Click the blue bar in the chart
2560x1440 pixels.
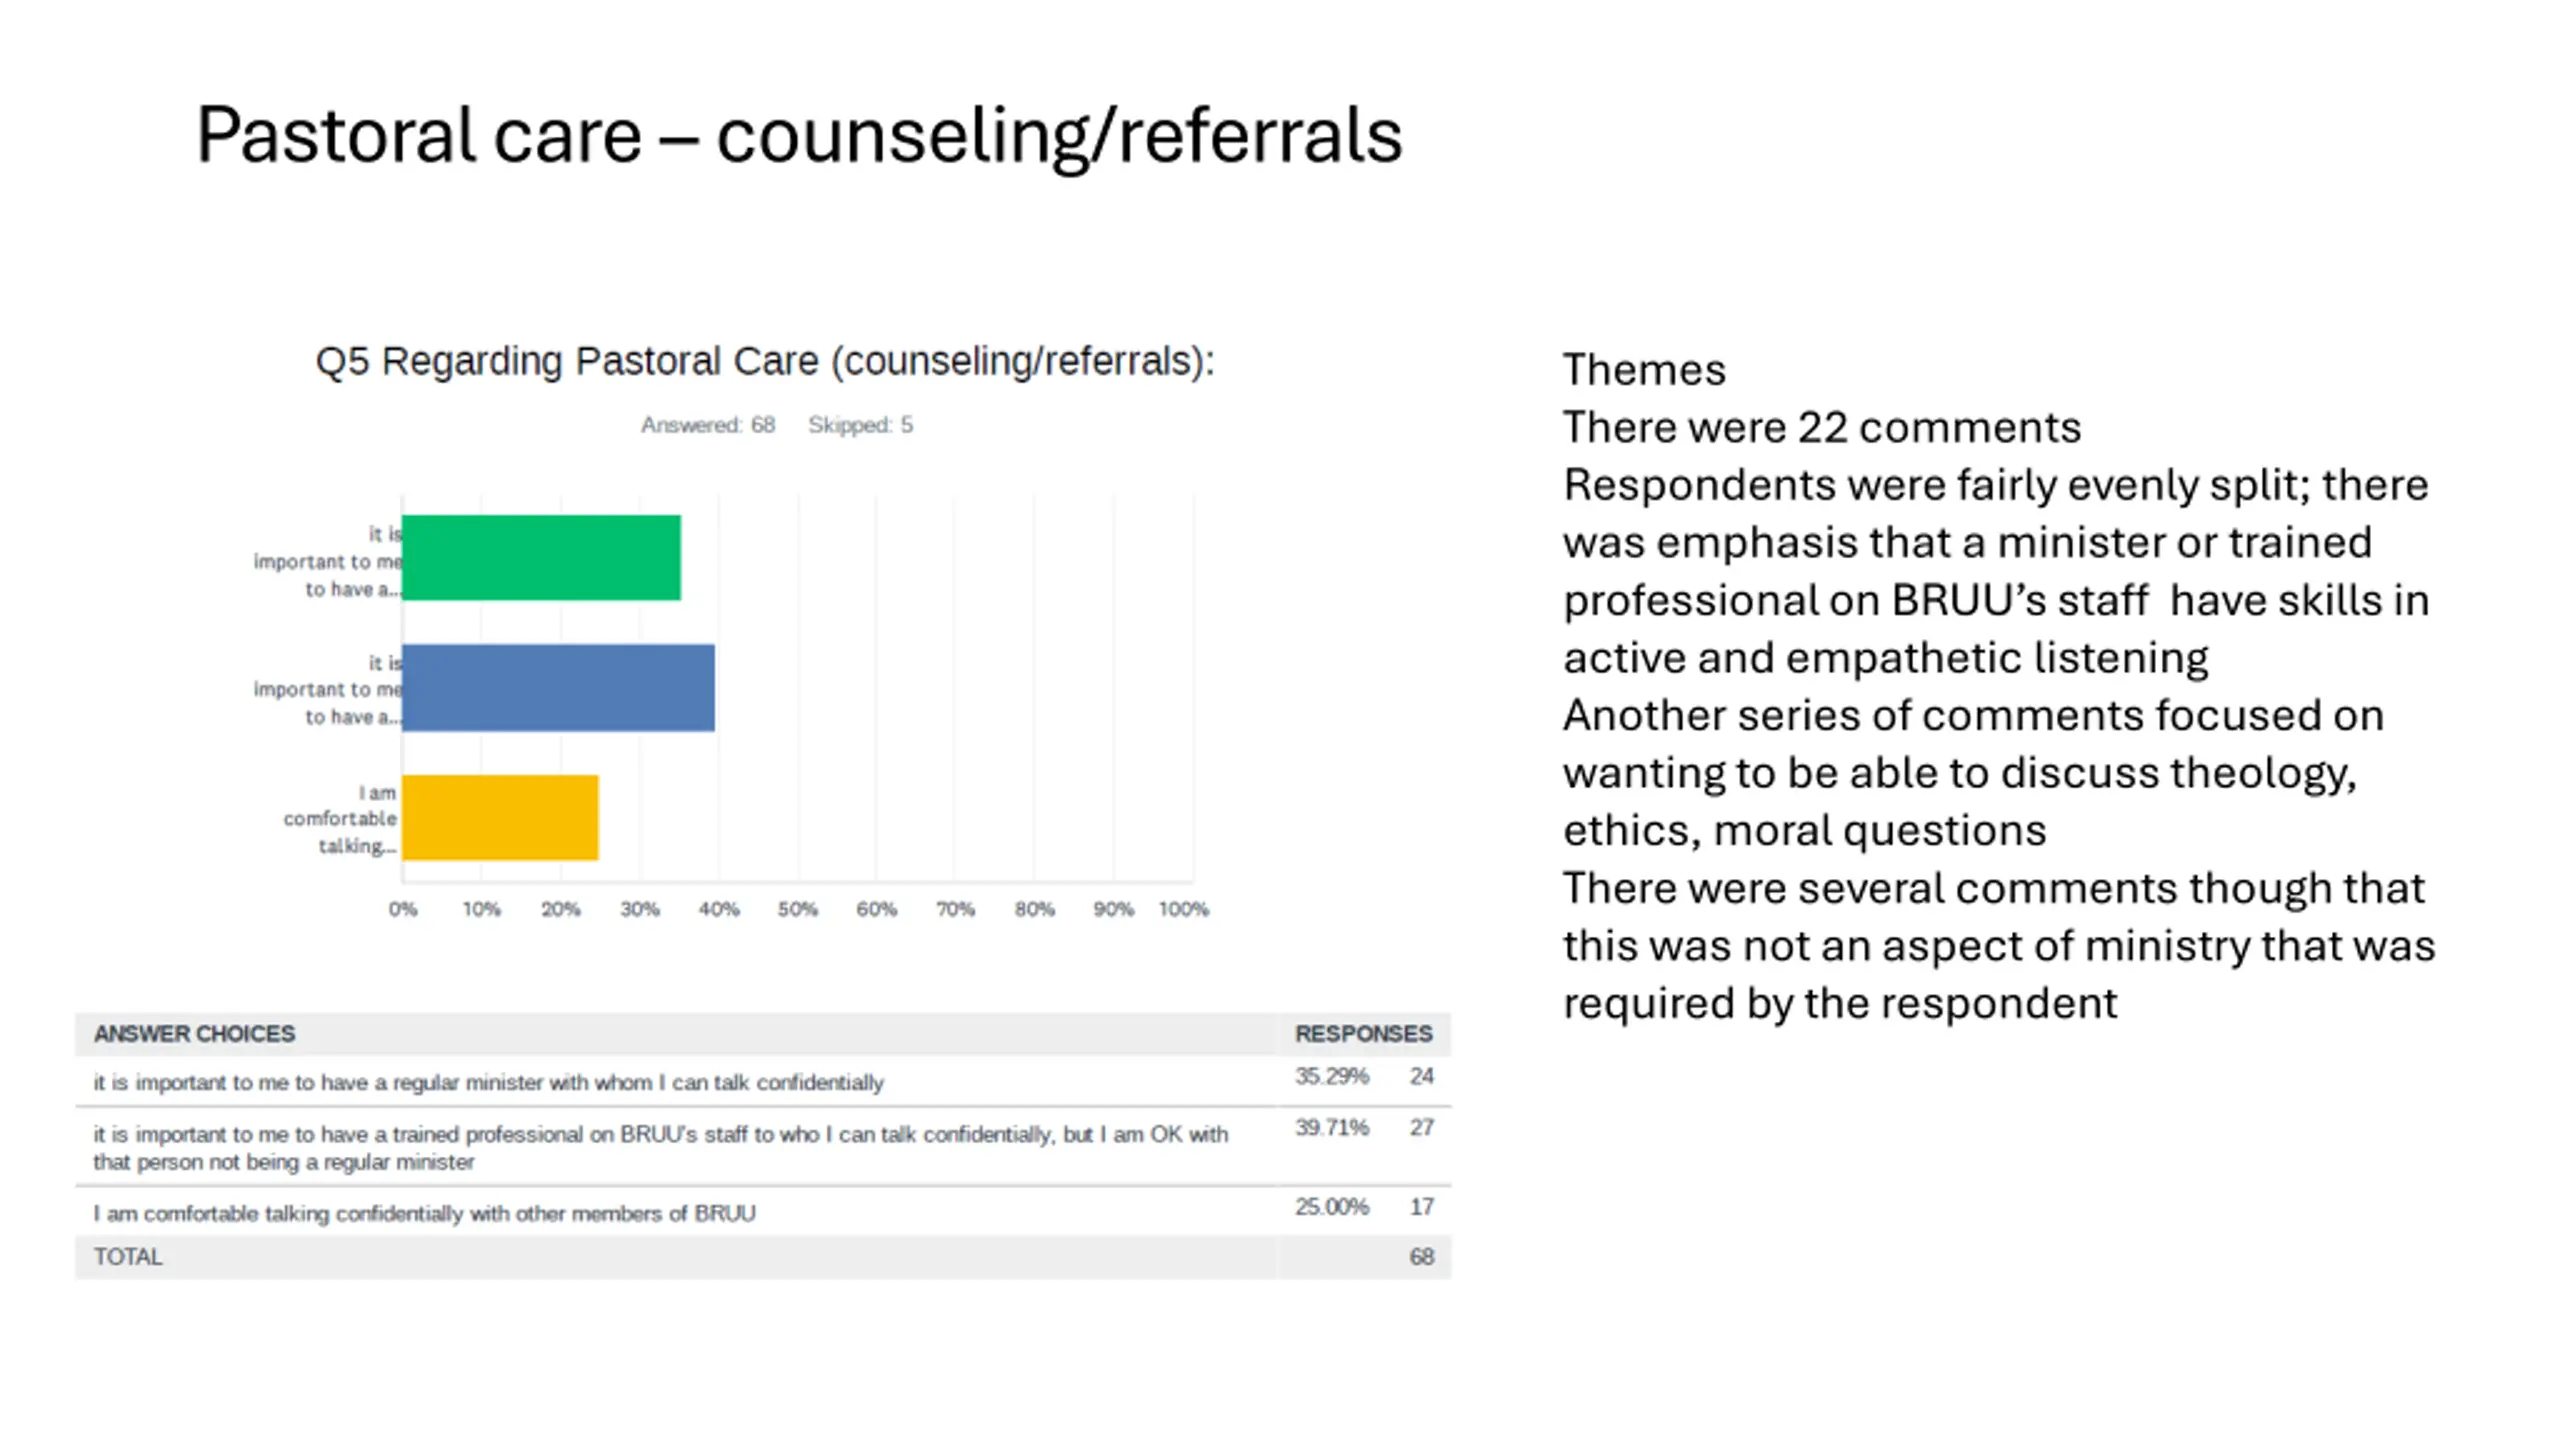[558, 688]
